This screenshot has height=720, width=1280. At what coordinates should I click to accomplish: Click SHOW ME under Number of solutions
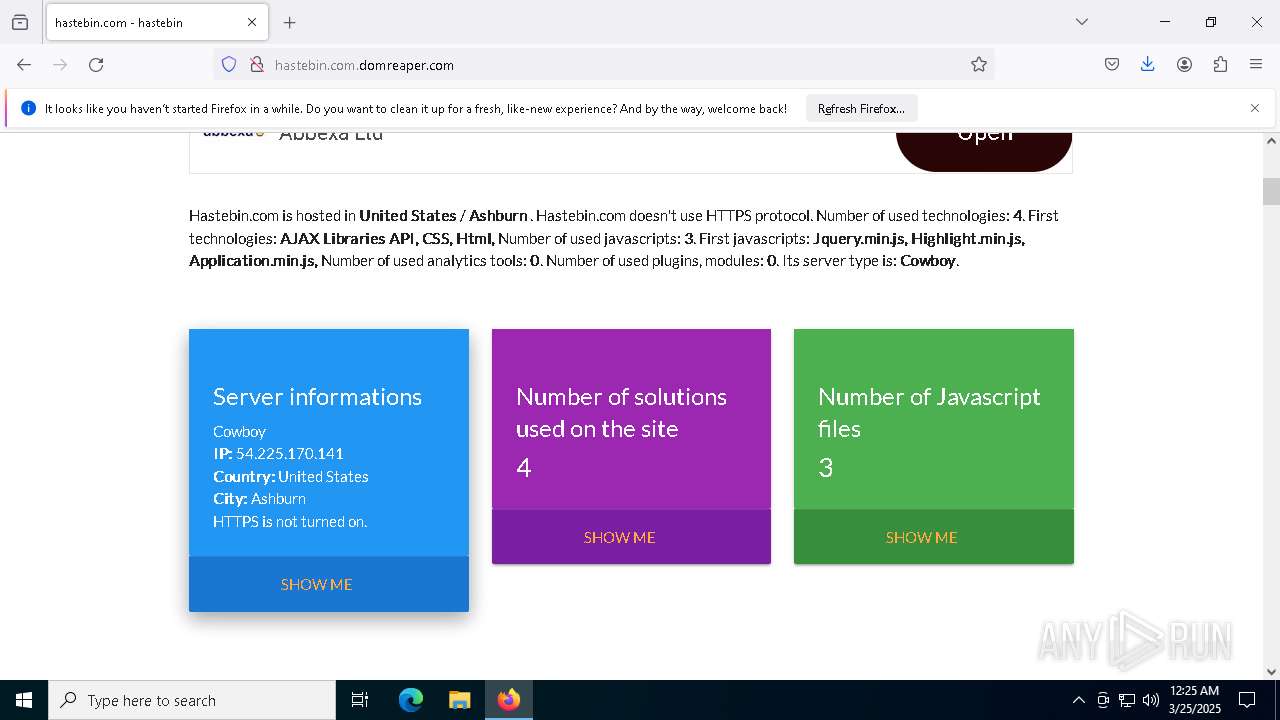[x=620, y=537]
